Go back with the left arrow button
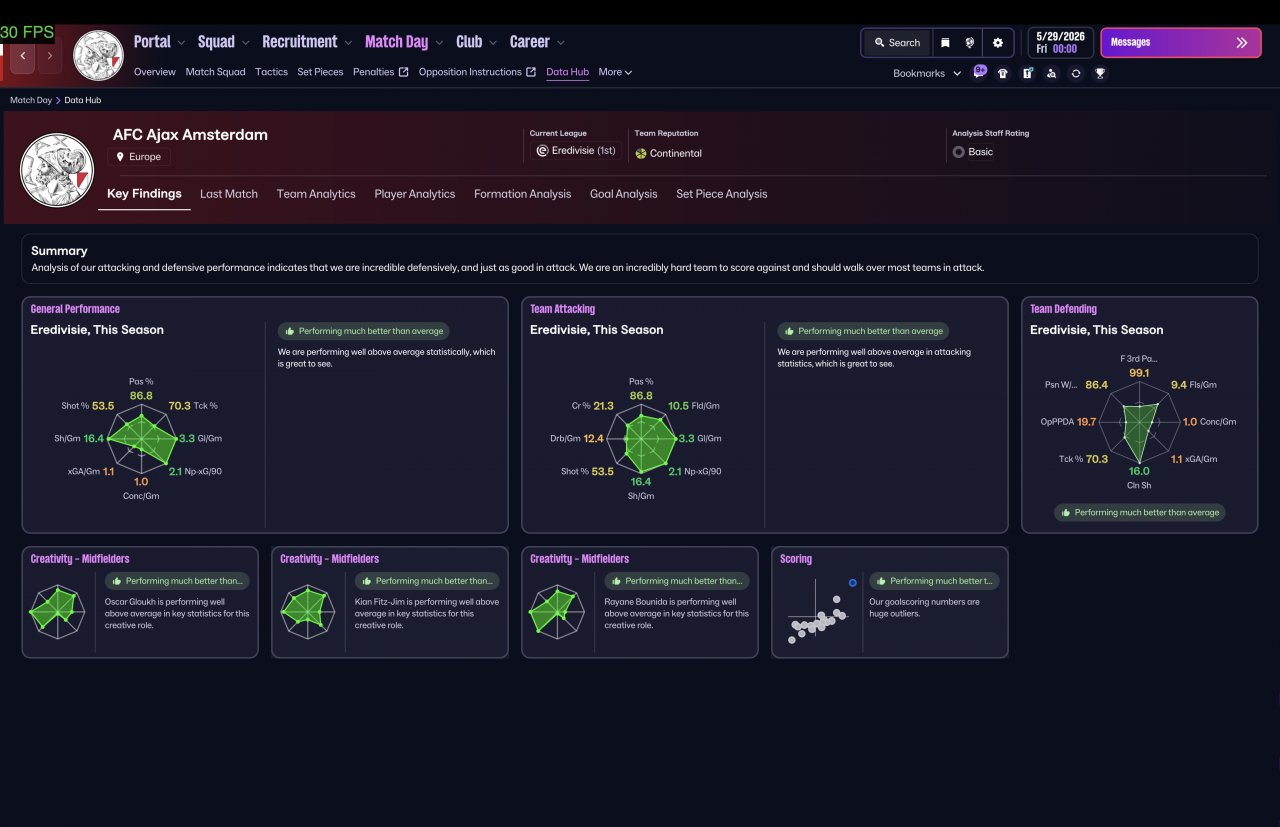This screenshot has height=827, width=1280. pyautogui.click(x=23, y=56)
